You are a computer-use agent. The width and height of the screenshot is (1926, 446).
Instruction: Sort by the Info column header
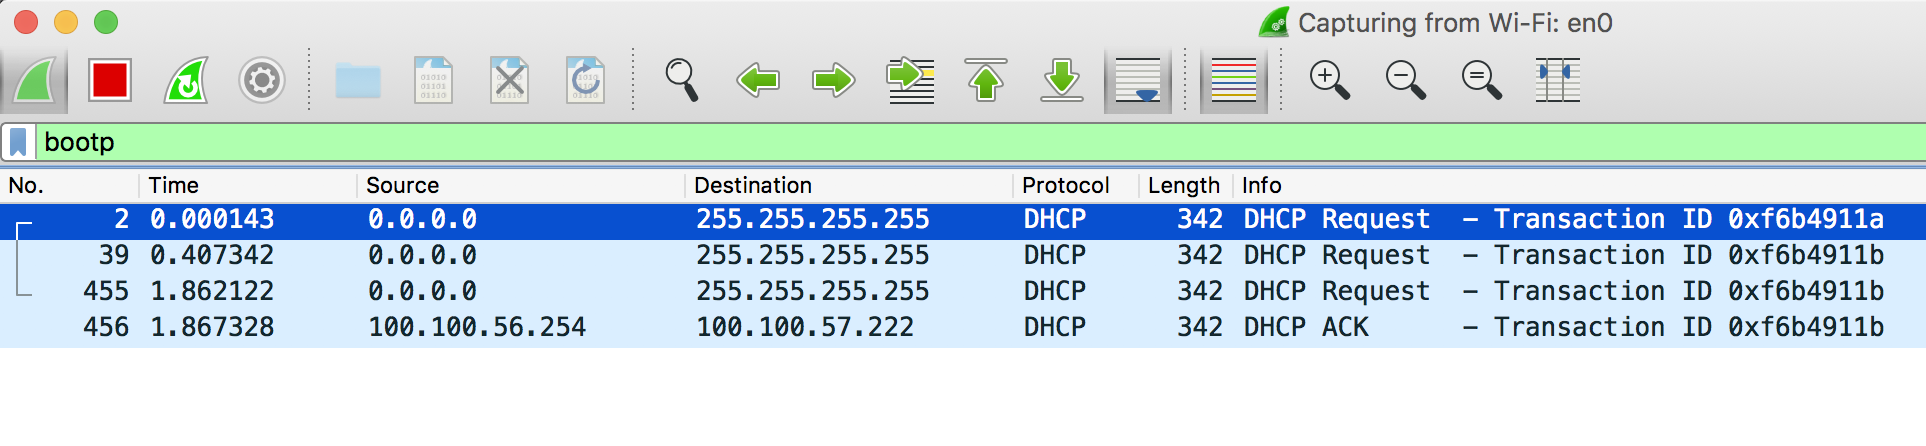click(1579, 185)
